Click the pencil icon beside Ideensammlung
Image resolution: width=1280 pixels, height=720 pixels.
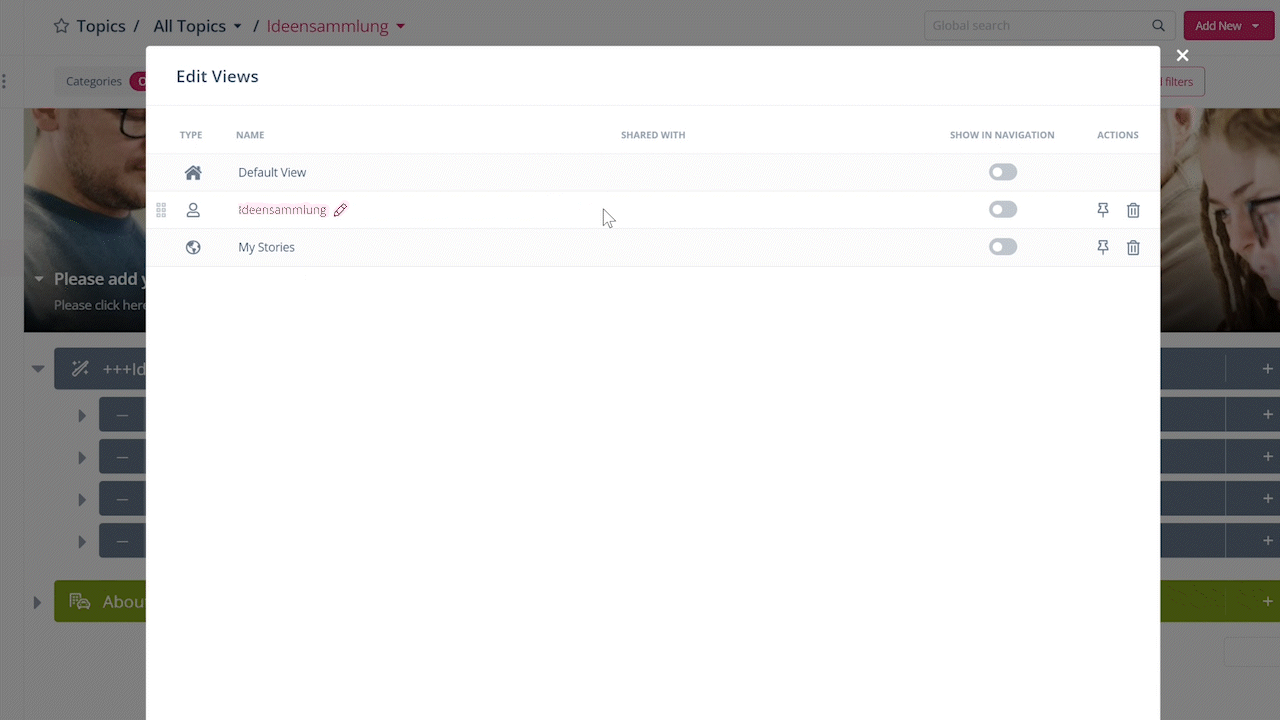point(340,210)
